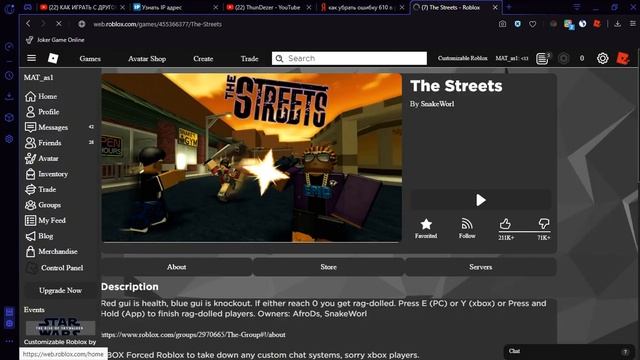Image resolution: width=640 pixels, height=360 pixels.
Task: Click the Home sidebar icon
Action: click(30, 96)
